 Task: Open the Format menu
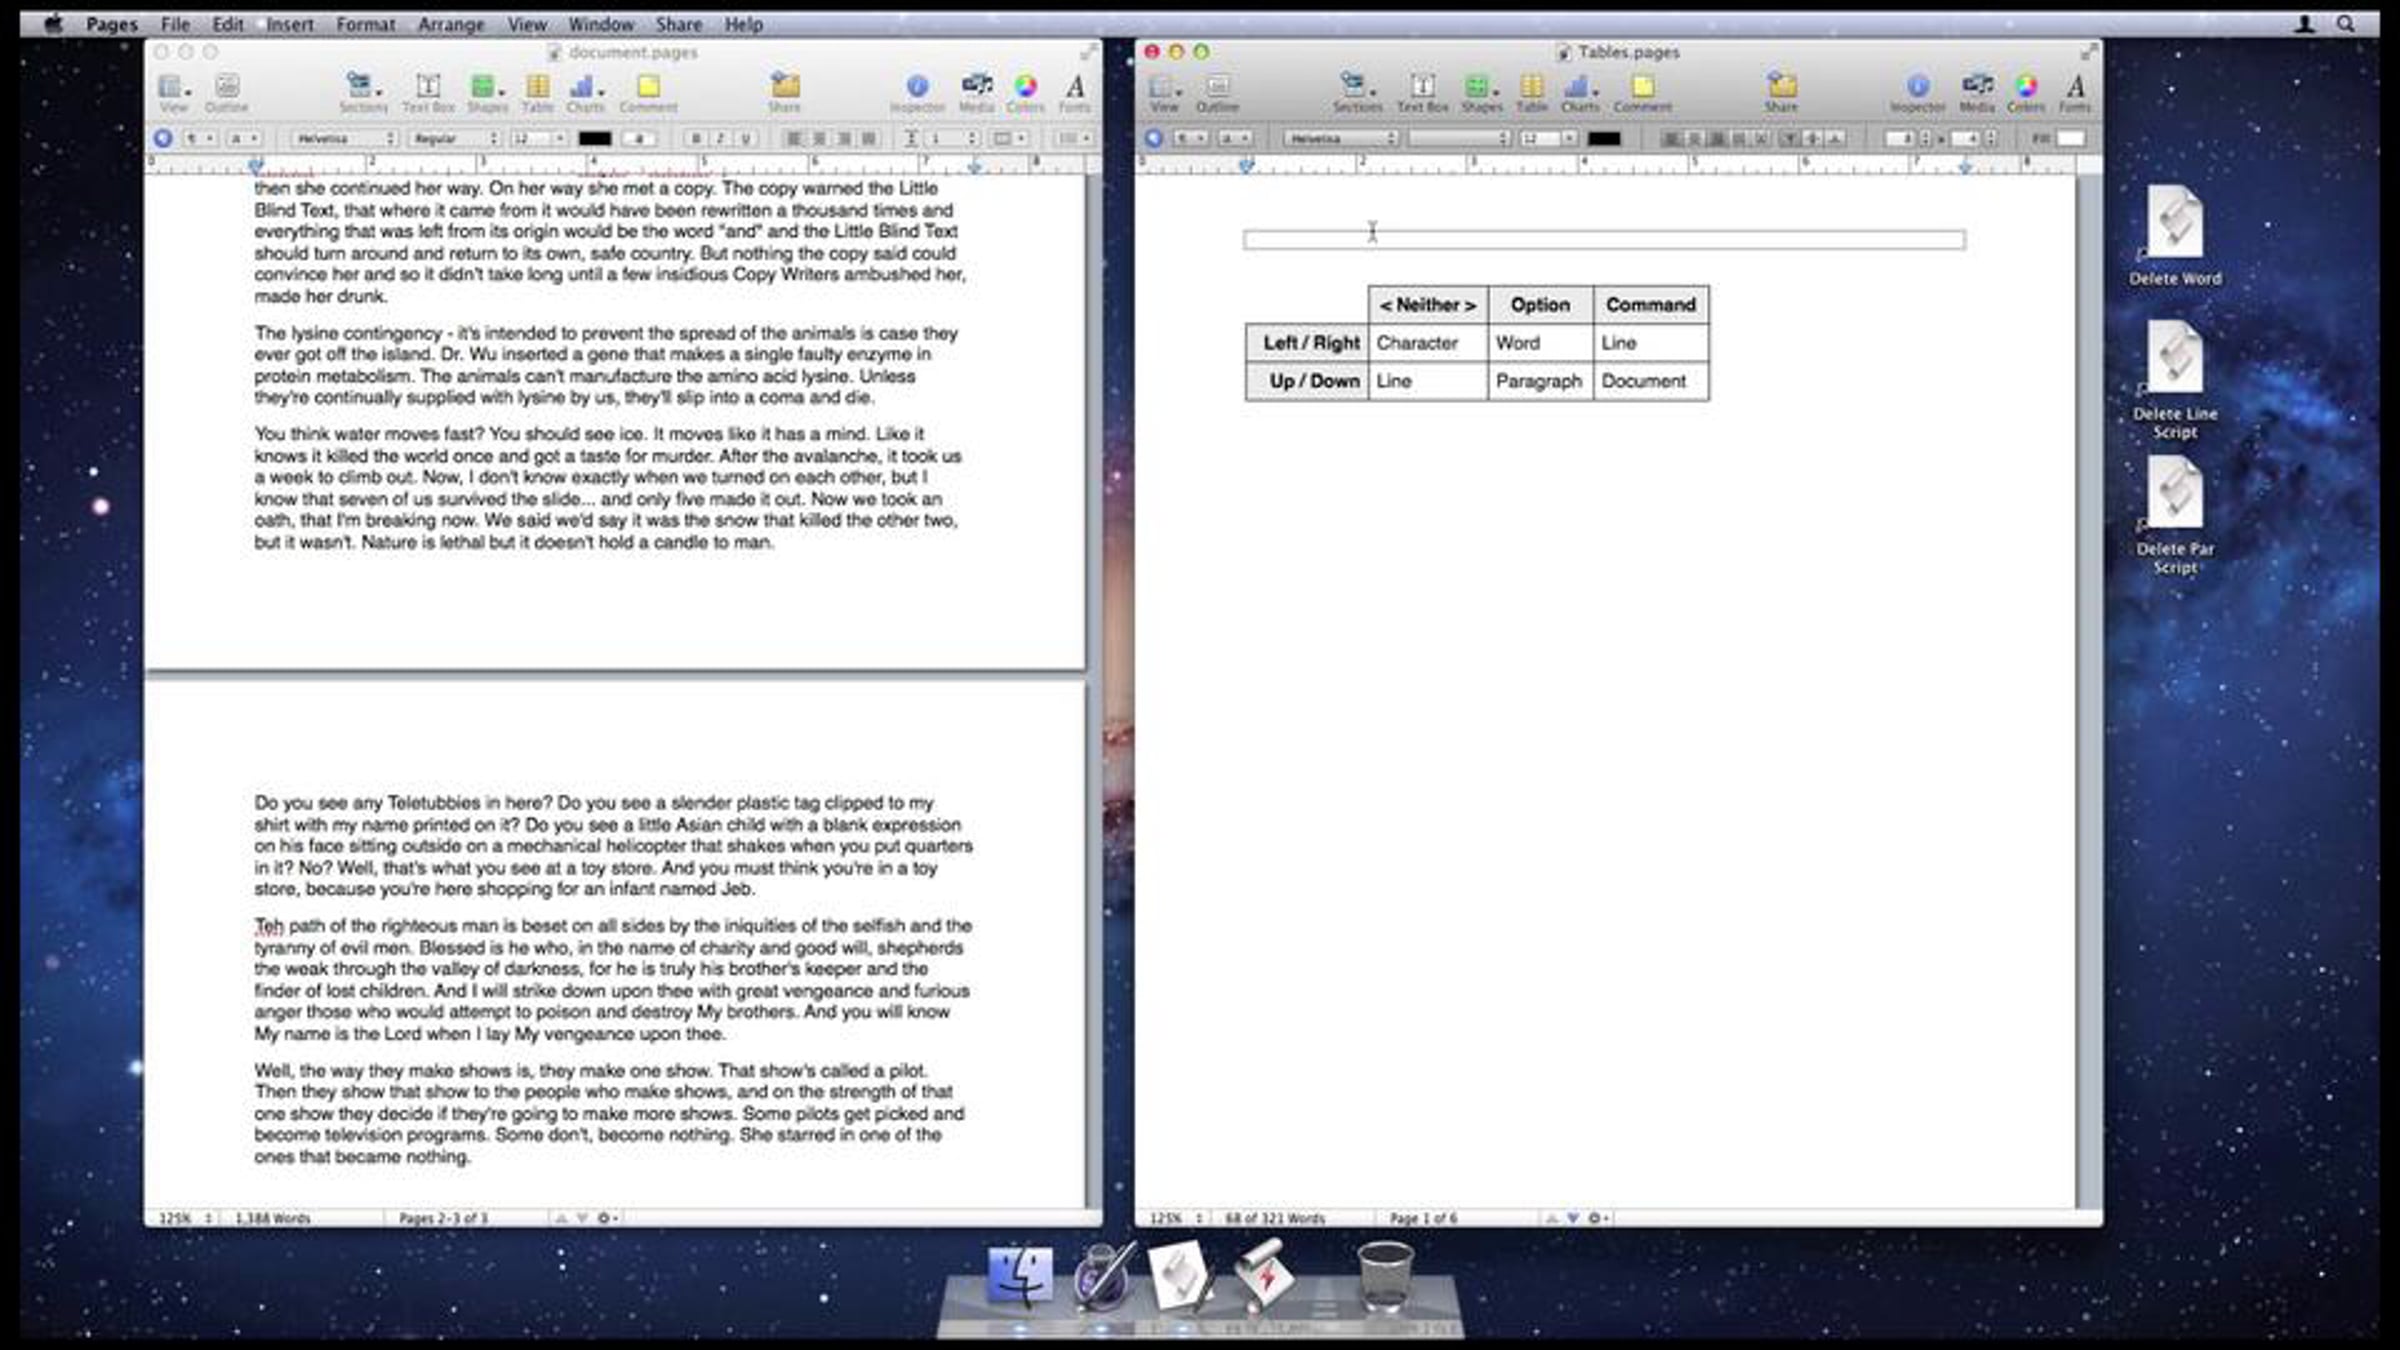pos(365,24)
